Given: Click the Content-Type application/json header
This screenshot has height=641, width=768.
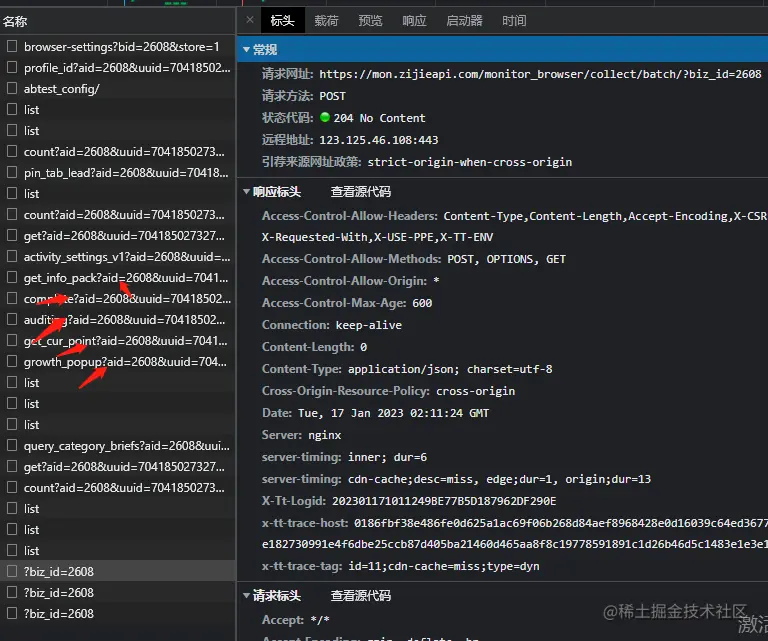Looking at the screenshot, I should tap(407, 369).
